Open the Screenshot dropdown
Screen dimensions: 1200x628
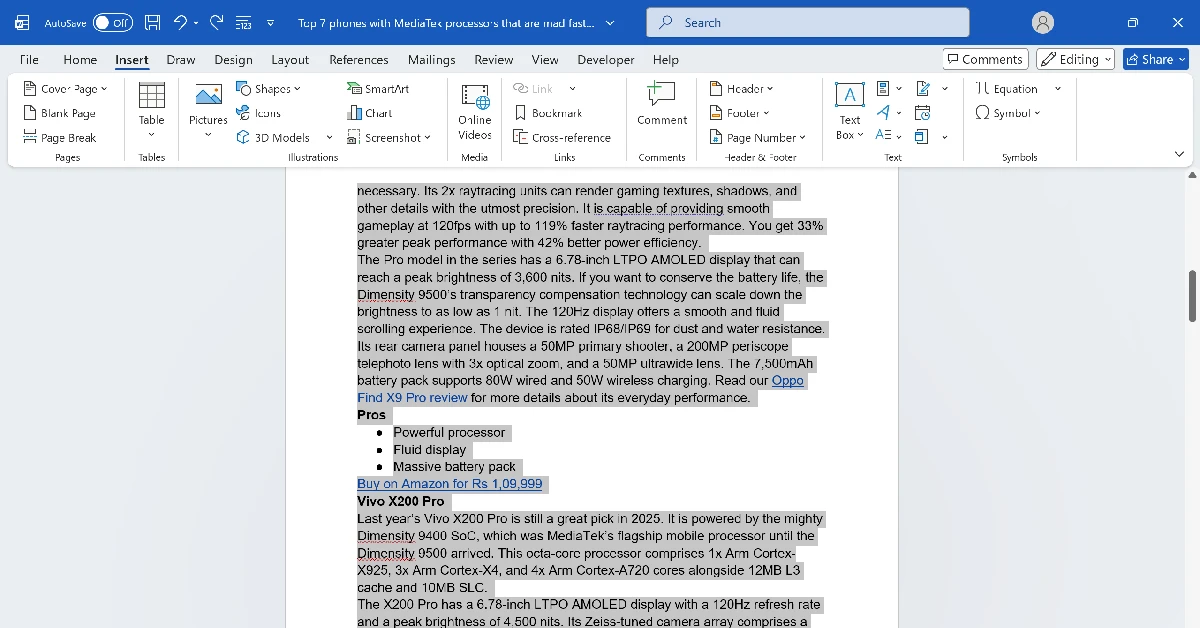[x=389, y=138]
